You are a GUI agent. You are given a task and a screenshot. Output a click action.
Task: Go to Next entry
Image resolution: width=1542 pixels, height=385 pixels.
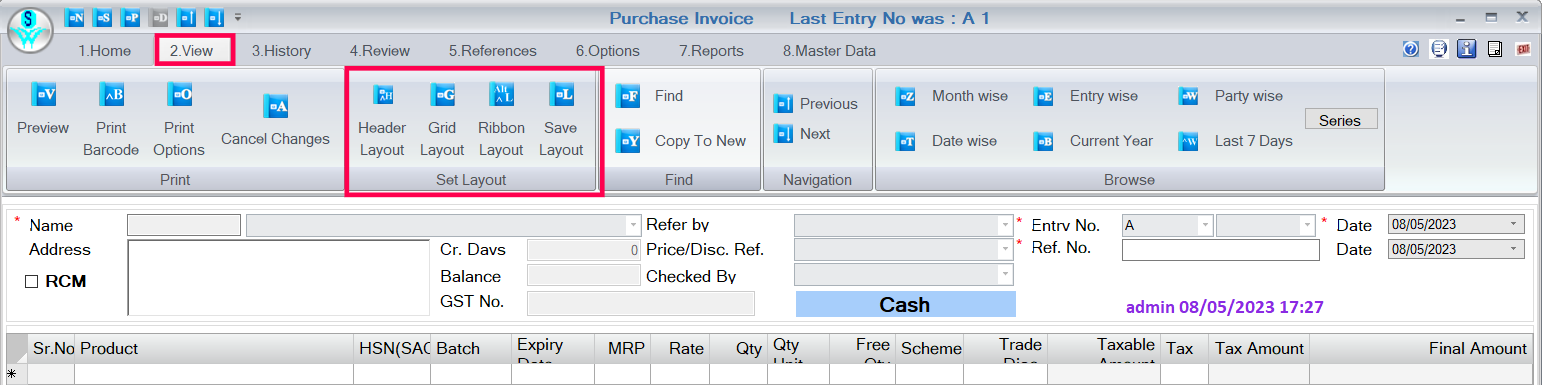[x=802, y=134]
